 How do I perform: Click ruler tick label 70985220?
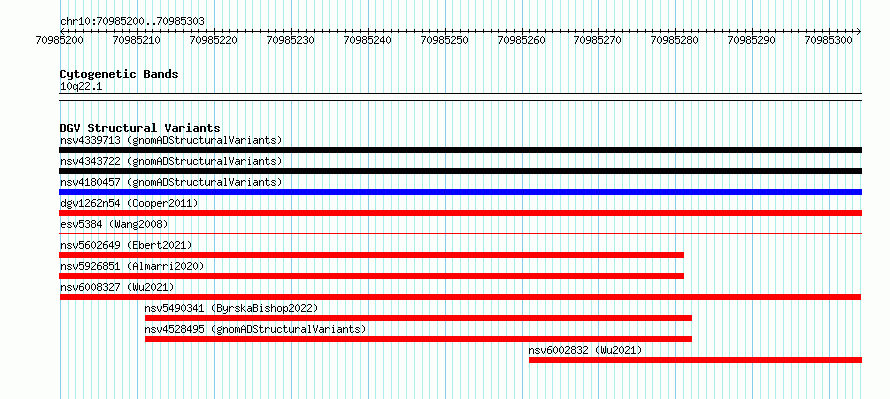(214, 40)
